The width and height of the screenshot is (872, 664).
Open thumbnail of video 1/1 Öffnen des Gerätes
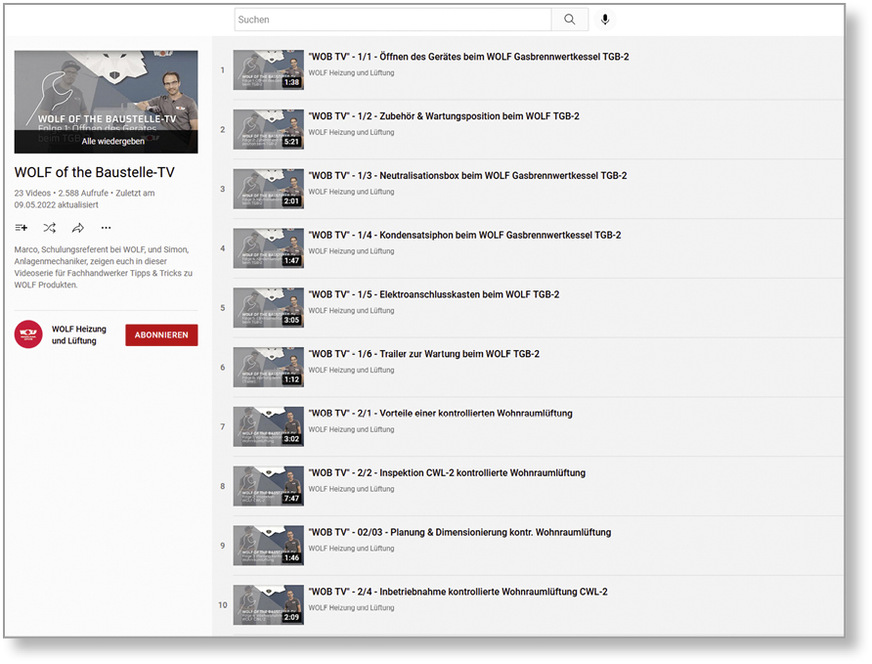tap(268, 70)
